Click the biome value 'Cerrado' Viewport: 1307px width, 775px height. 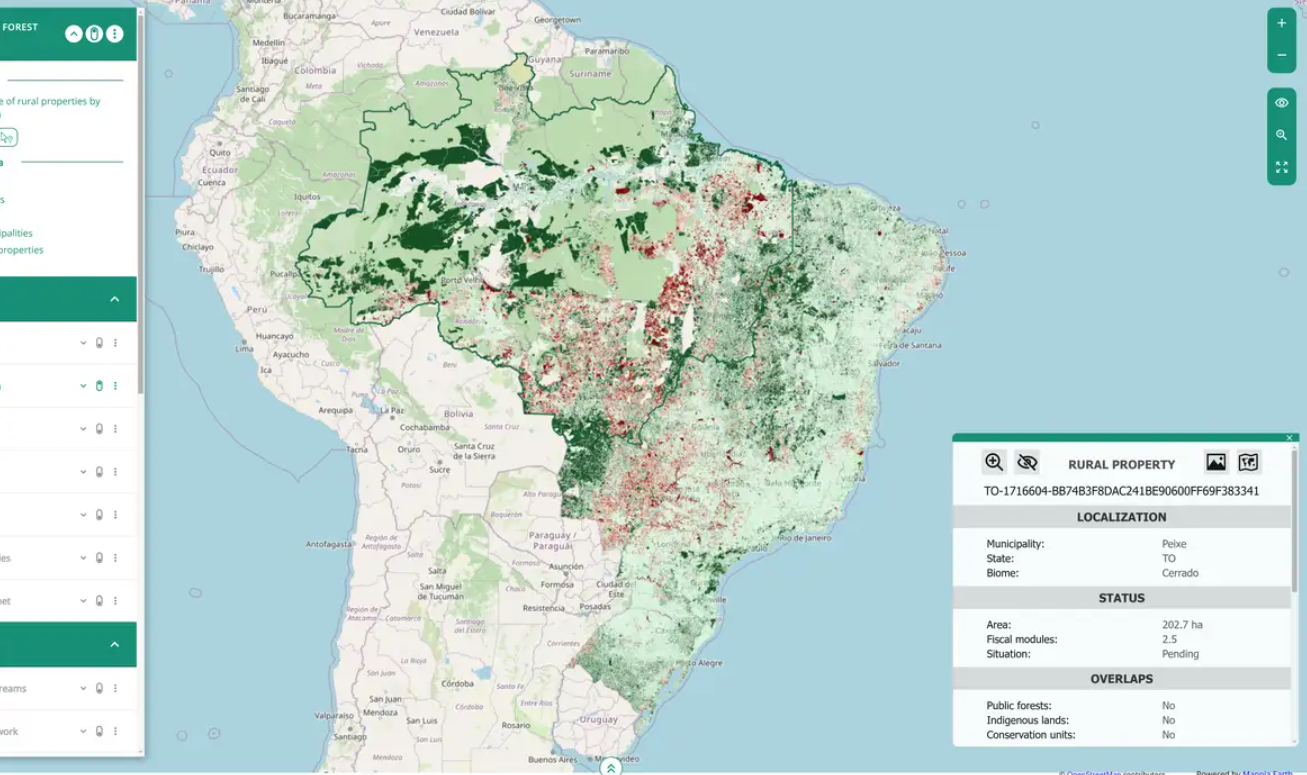pos(1180,573)
